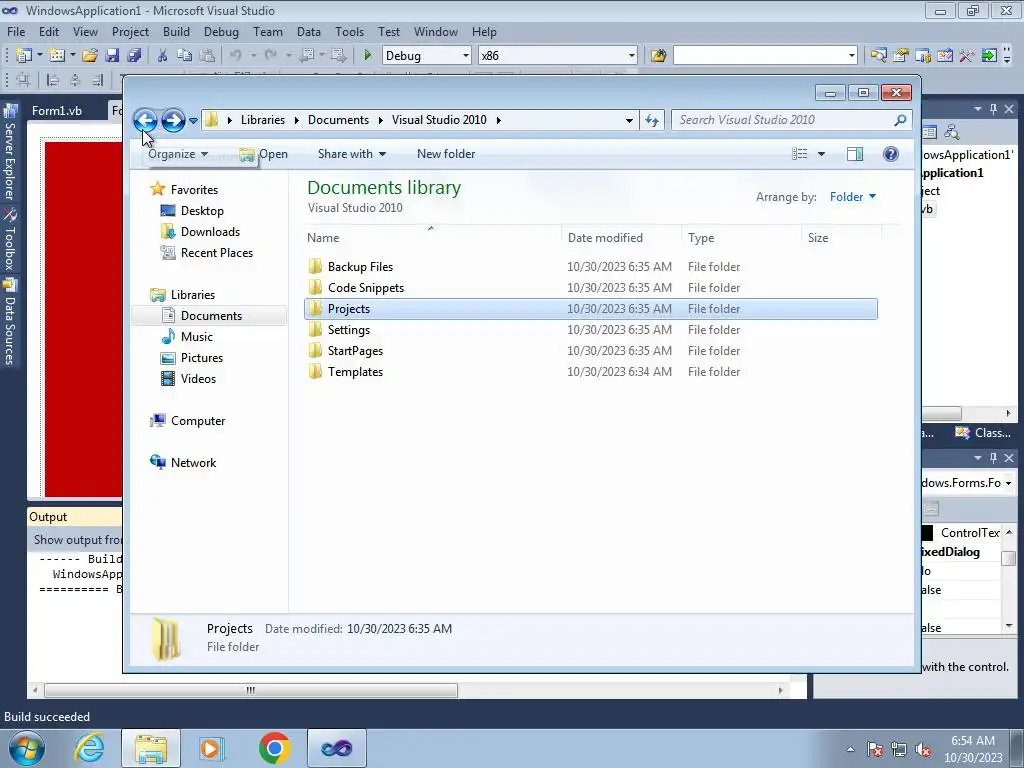Click New folder button

[x=446, y=154]
